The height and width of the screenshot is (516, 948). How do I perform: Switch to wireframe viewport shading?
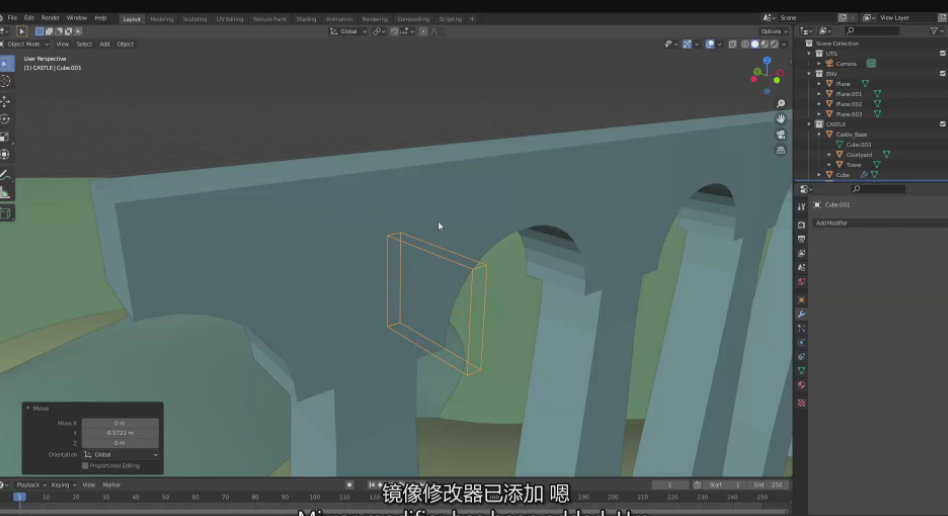point(745,44)
